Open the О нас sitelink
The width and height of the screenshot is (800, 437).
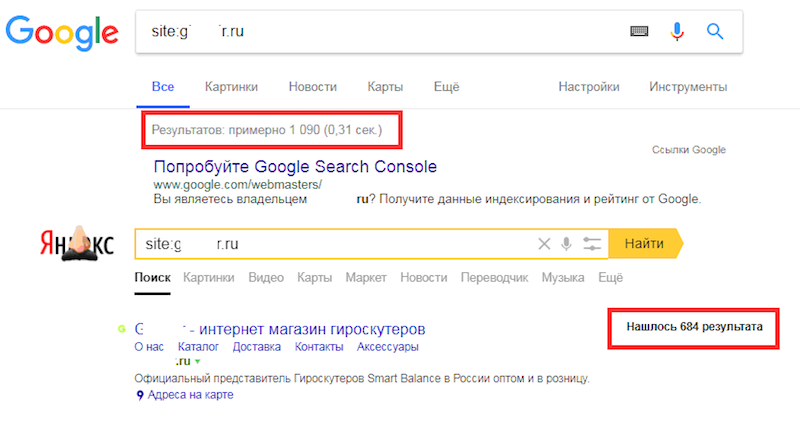[x=149, y=347]
